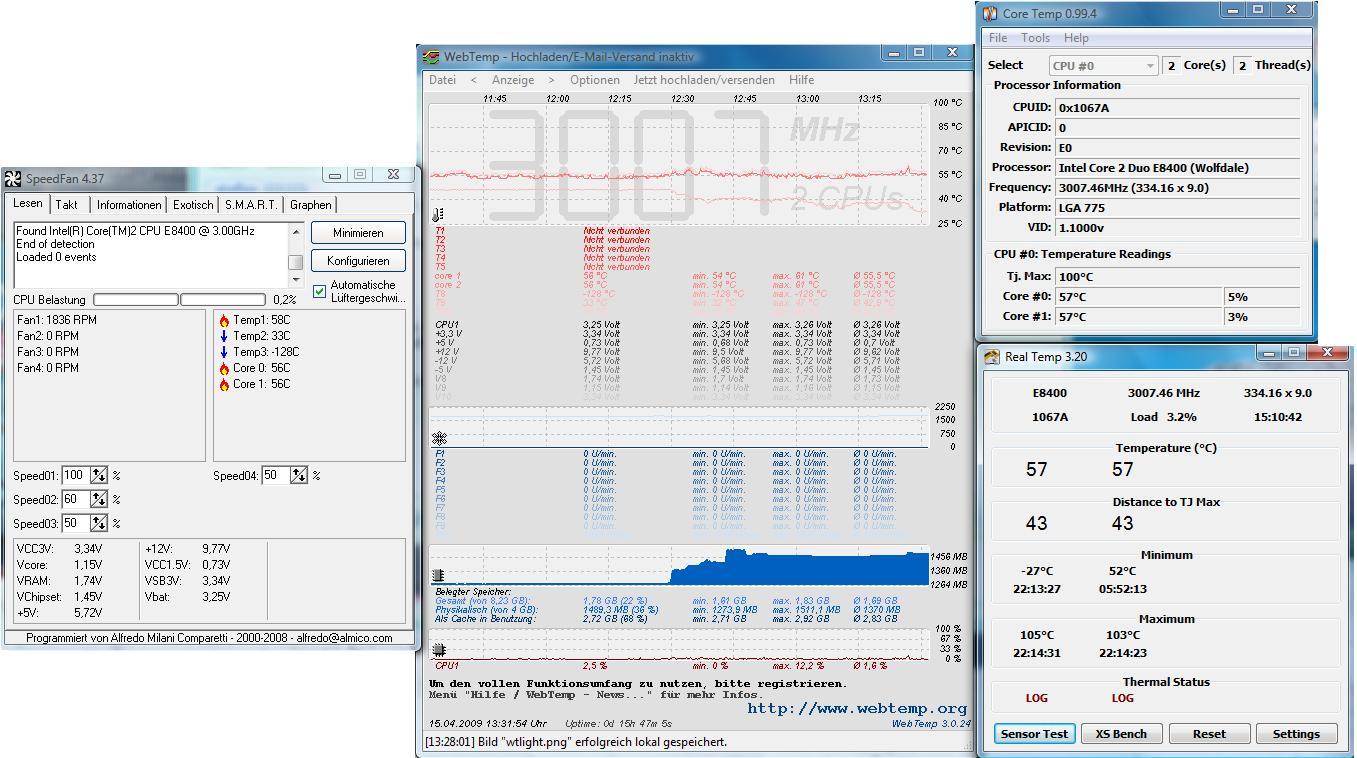1357x758 pixels.
Task: Click the XS Bench button in Real Temp
Action: [x=1121, y=734]
